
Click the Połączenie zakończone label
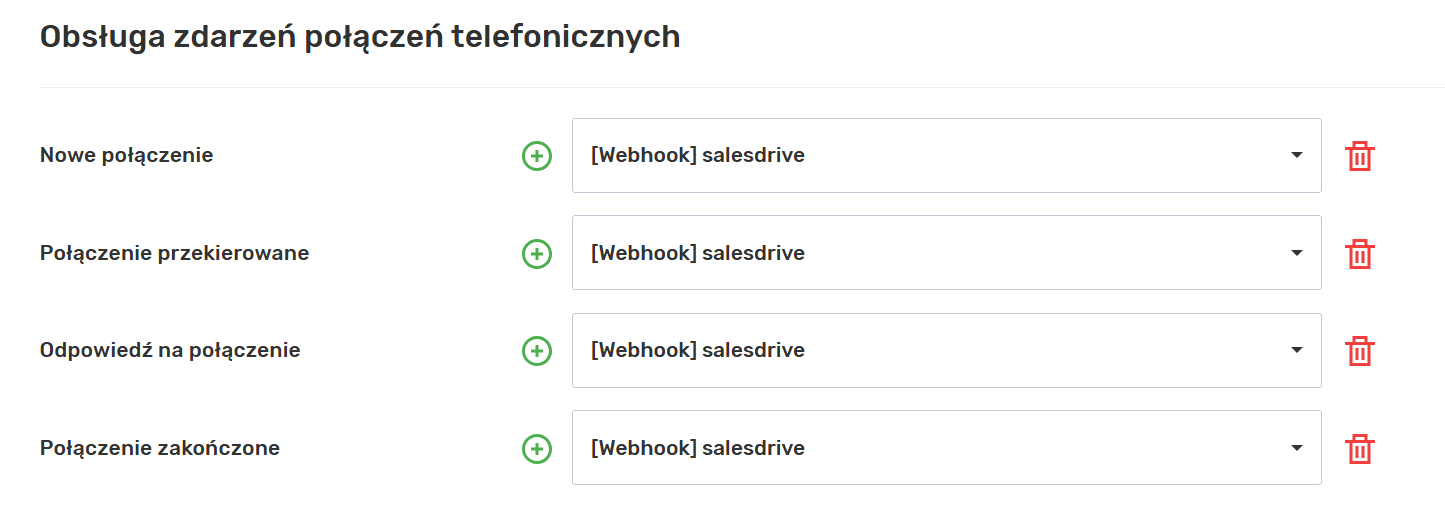(x=160, y=448)
